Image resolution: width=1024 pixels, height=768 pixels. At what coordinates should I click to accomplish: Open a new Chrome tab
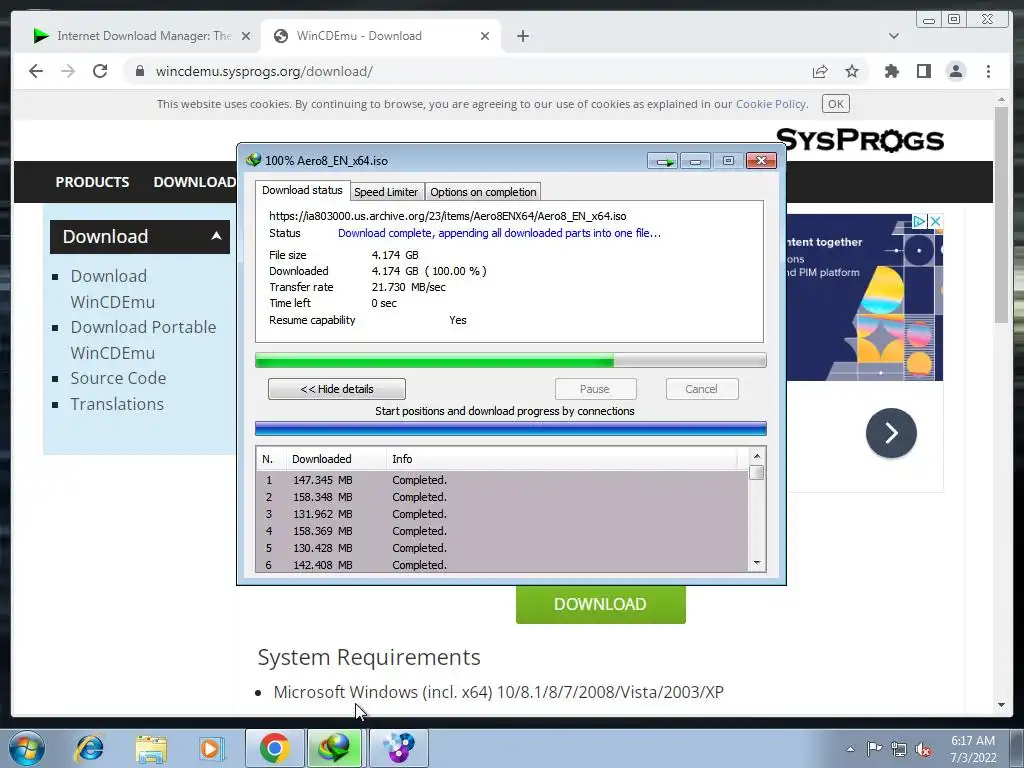coord(522,36)
